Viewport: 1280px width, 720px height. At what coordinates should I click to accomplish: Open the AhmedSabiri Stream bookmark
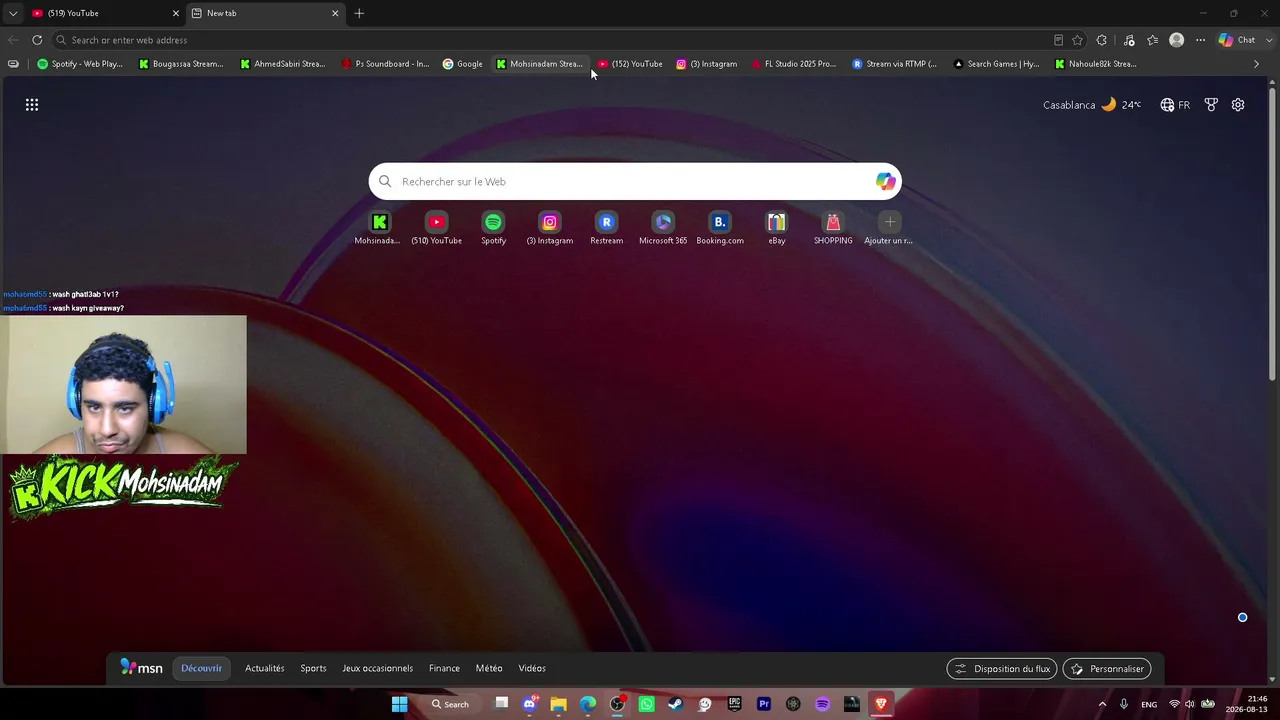click(x=283, y=64)
